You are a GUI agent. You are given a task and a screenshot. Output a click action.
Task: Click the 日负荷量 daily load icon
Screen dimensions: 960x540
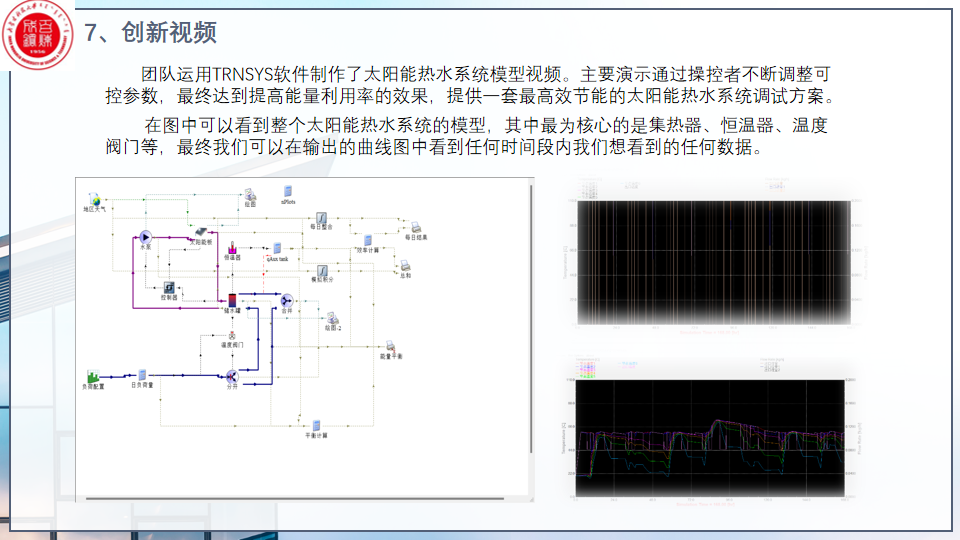(142, 375)
